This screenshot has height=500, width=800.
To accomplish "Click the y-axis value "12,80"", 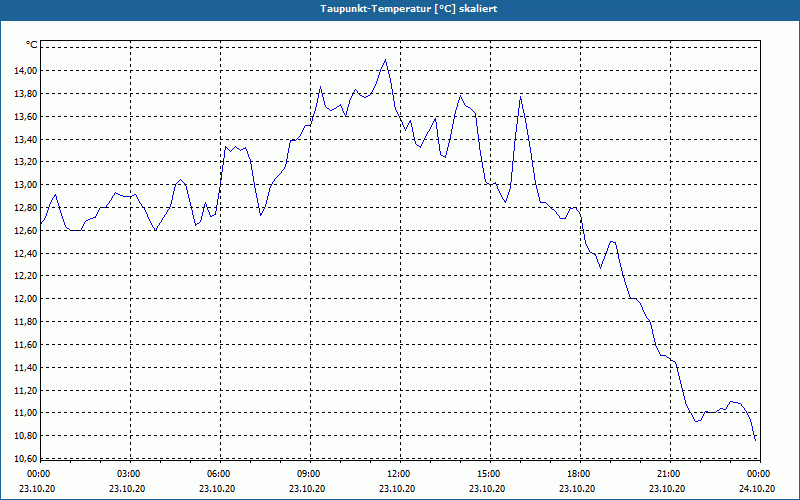I will [x=26, y=208].
